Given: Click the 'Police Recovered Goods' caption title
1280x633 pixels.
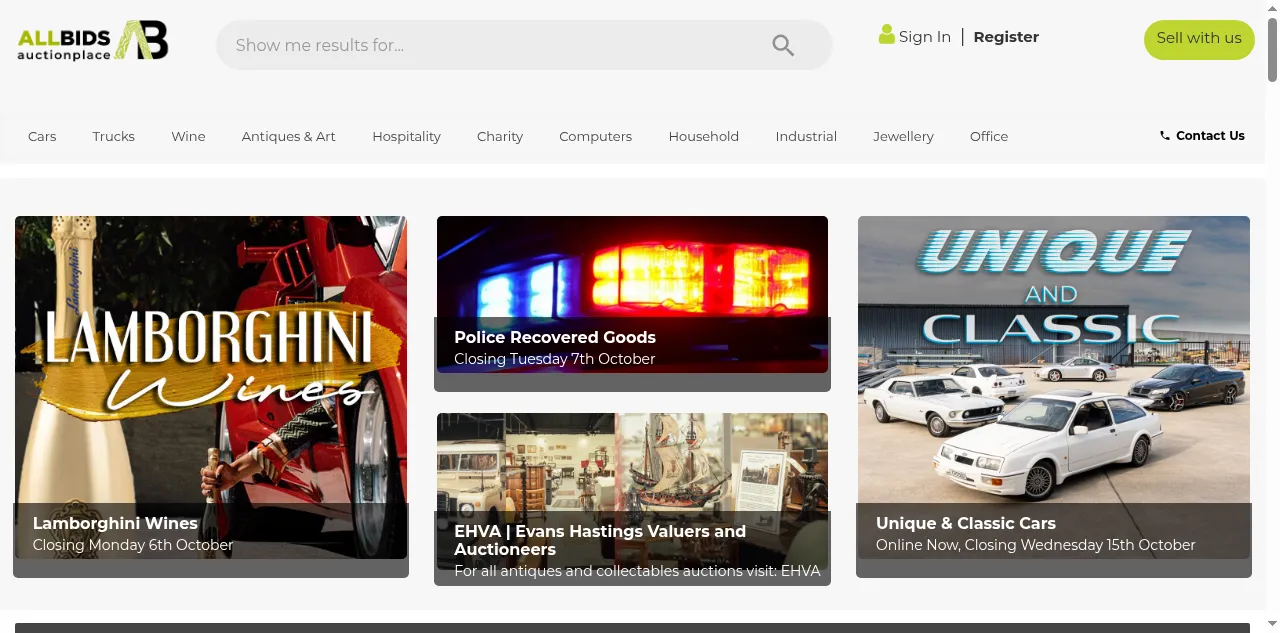Looking at the screenshot, I should click(555, 337).
